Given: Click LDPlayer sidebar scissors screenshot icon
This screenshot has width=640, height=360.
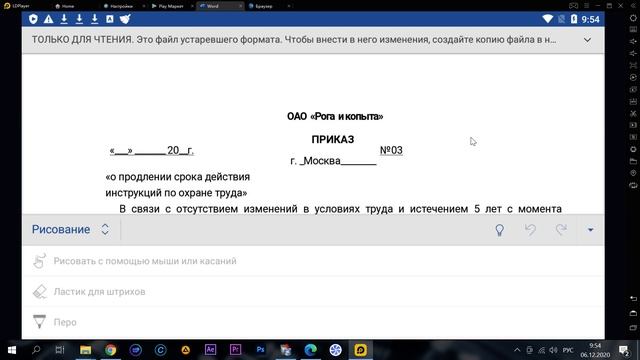Looking at the screenshot, I should click(633, 113).
